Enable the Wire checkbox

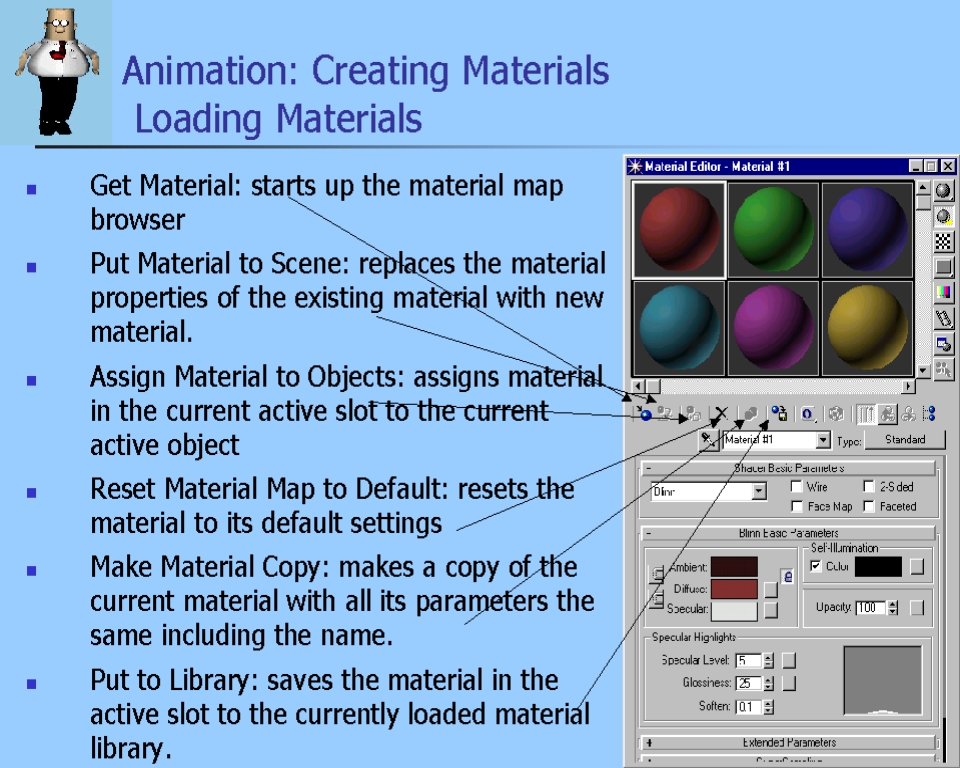[796, 487]
